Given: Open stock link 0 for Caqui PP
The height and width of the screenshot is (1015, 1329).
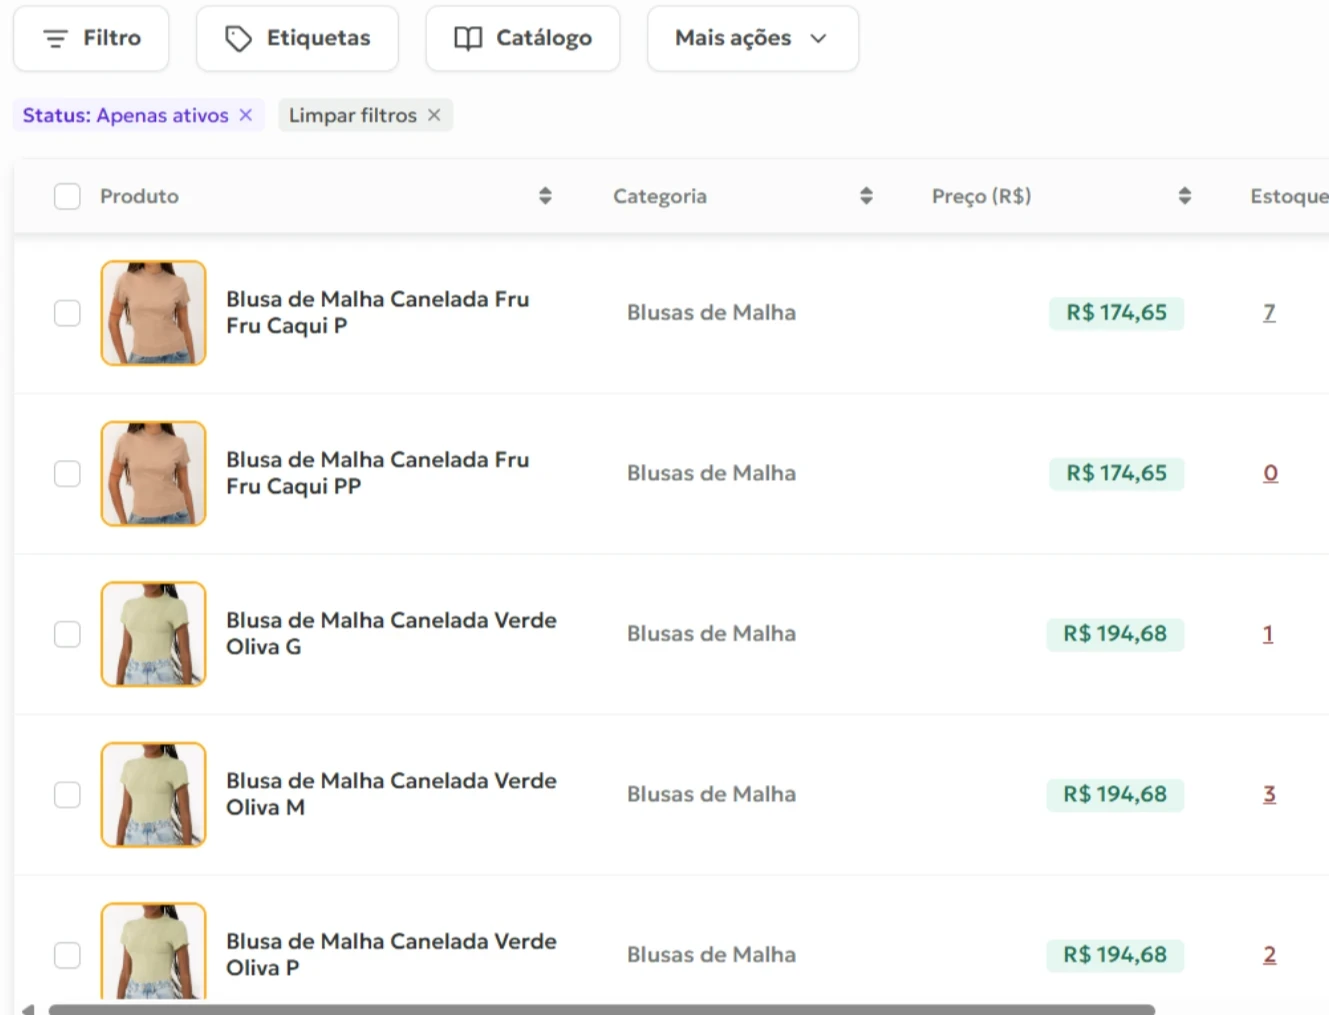Looking at the screenshot, I should coord(1270,473).
